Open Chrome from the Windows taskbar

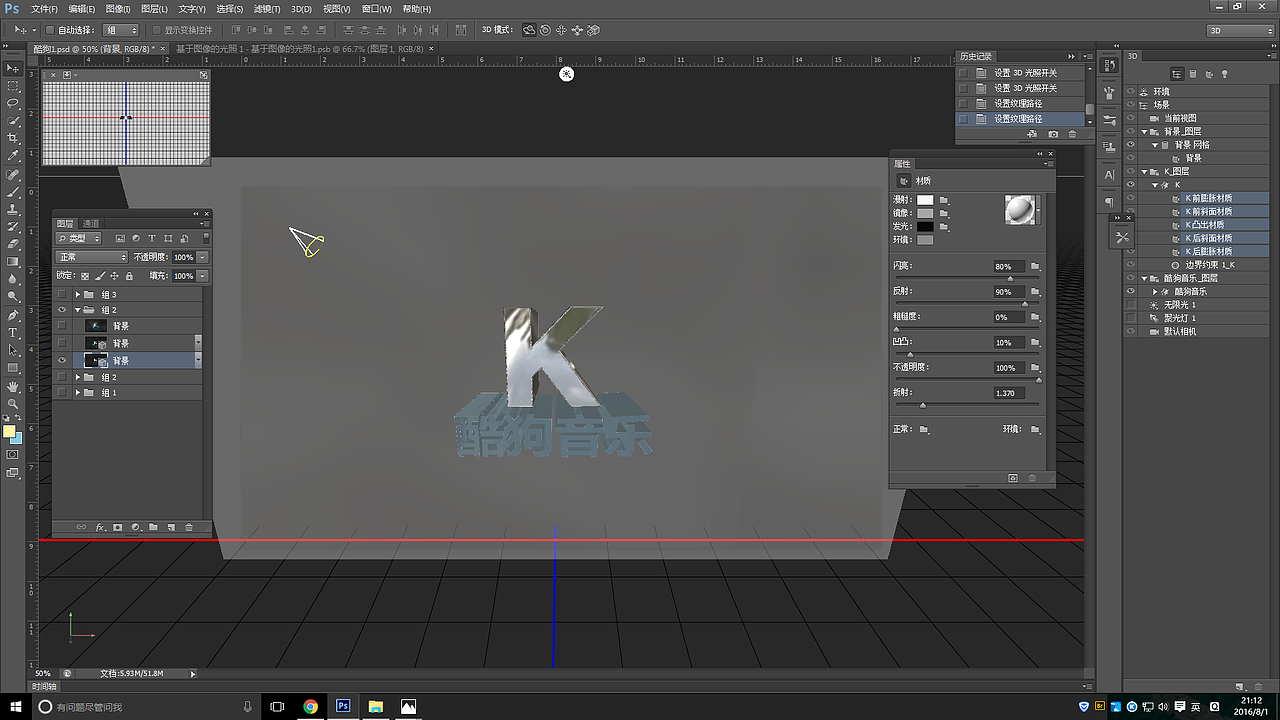click(311, 706)
